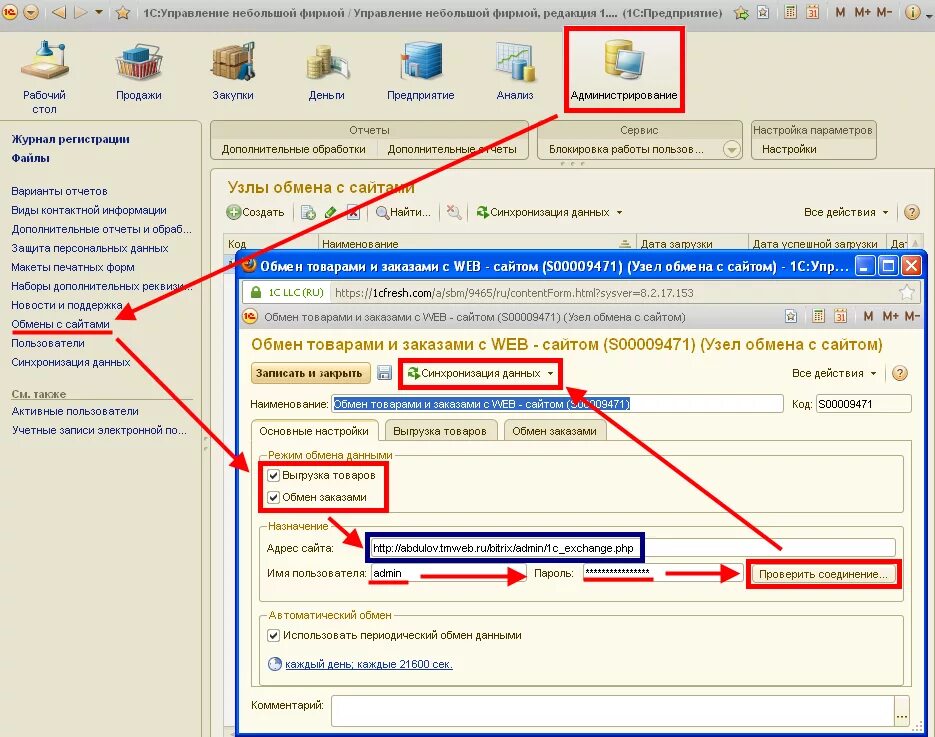Click the mark-for-deletion icon in list toolbar
This screenshot has height=737, width=935.
tap(354, 212)
